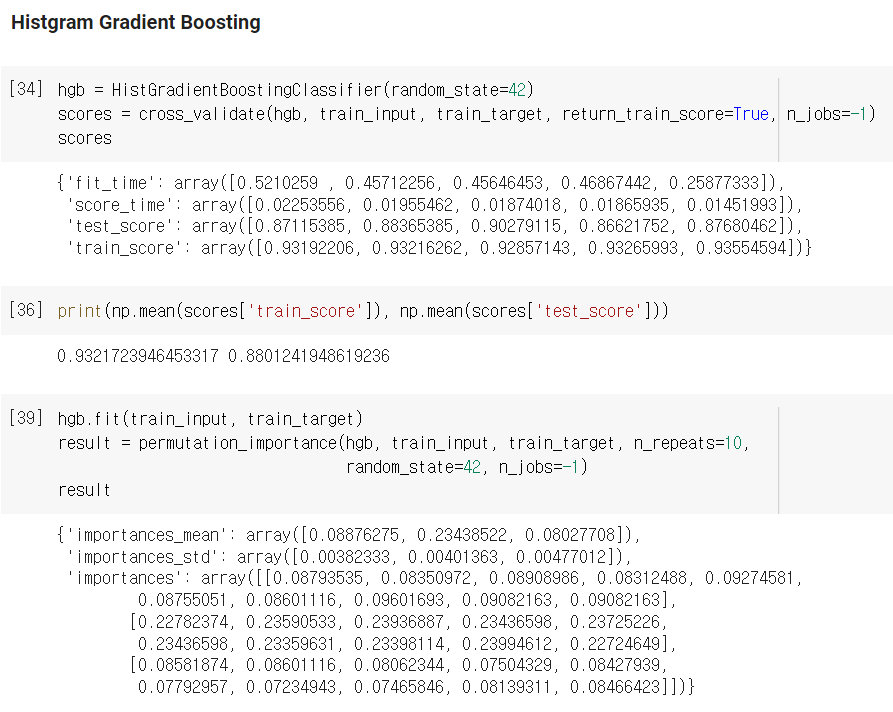The height and width of the screenshot is (712, 893).
Task: Click 'test_score' string in the print cell
Action: (588, 311)
